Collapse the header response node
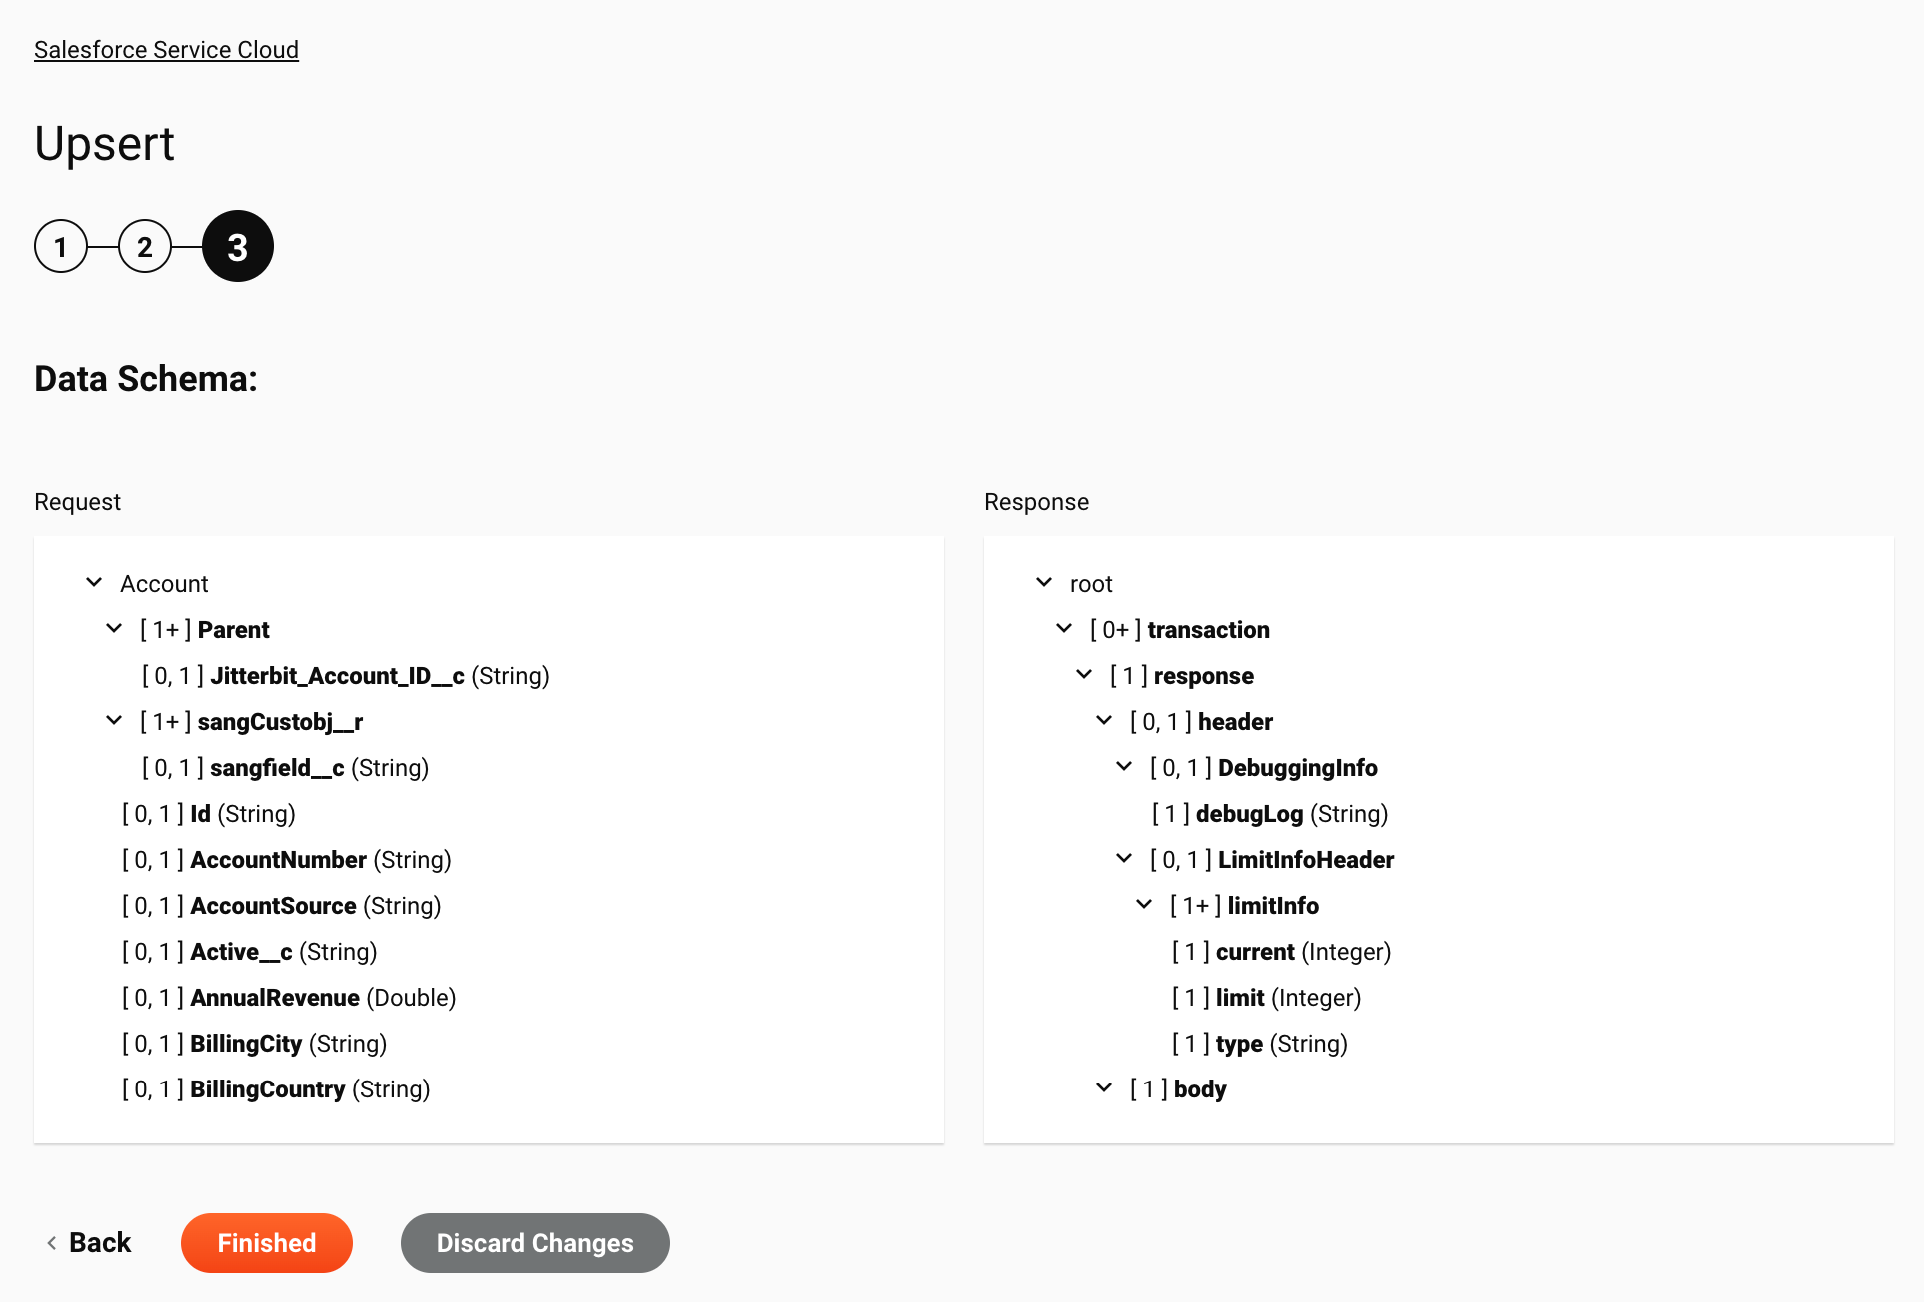This screenshot has height=1302, width=1924. (x=1104, y=722)
